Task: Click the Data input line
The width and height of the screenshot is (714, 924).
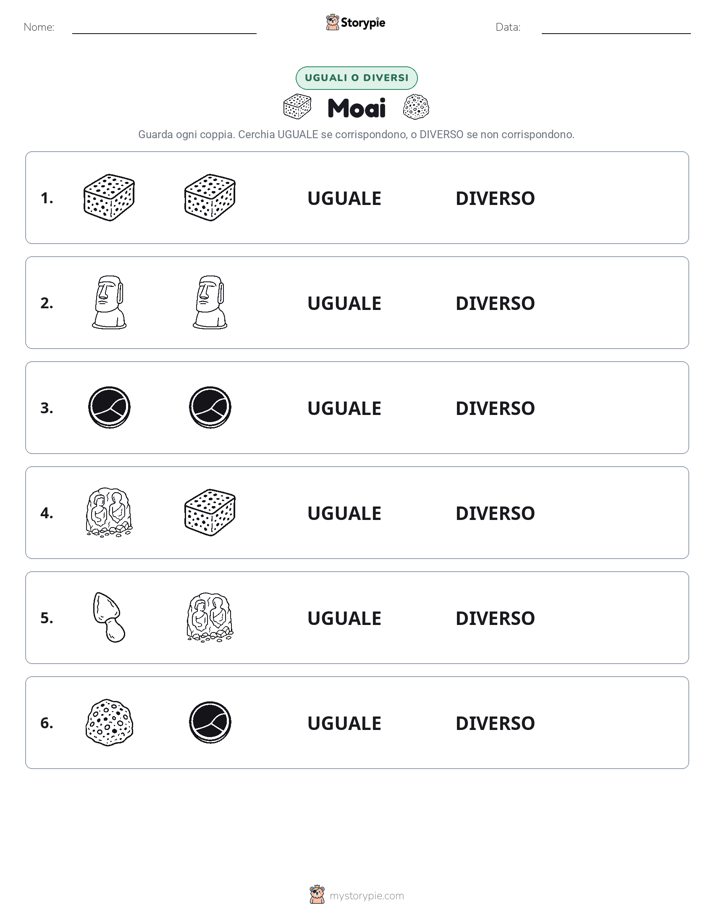Action: point(616,28)
